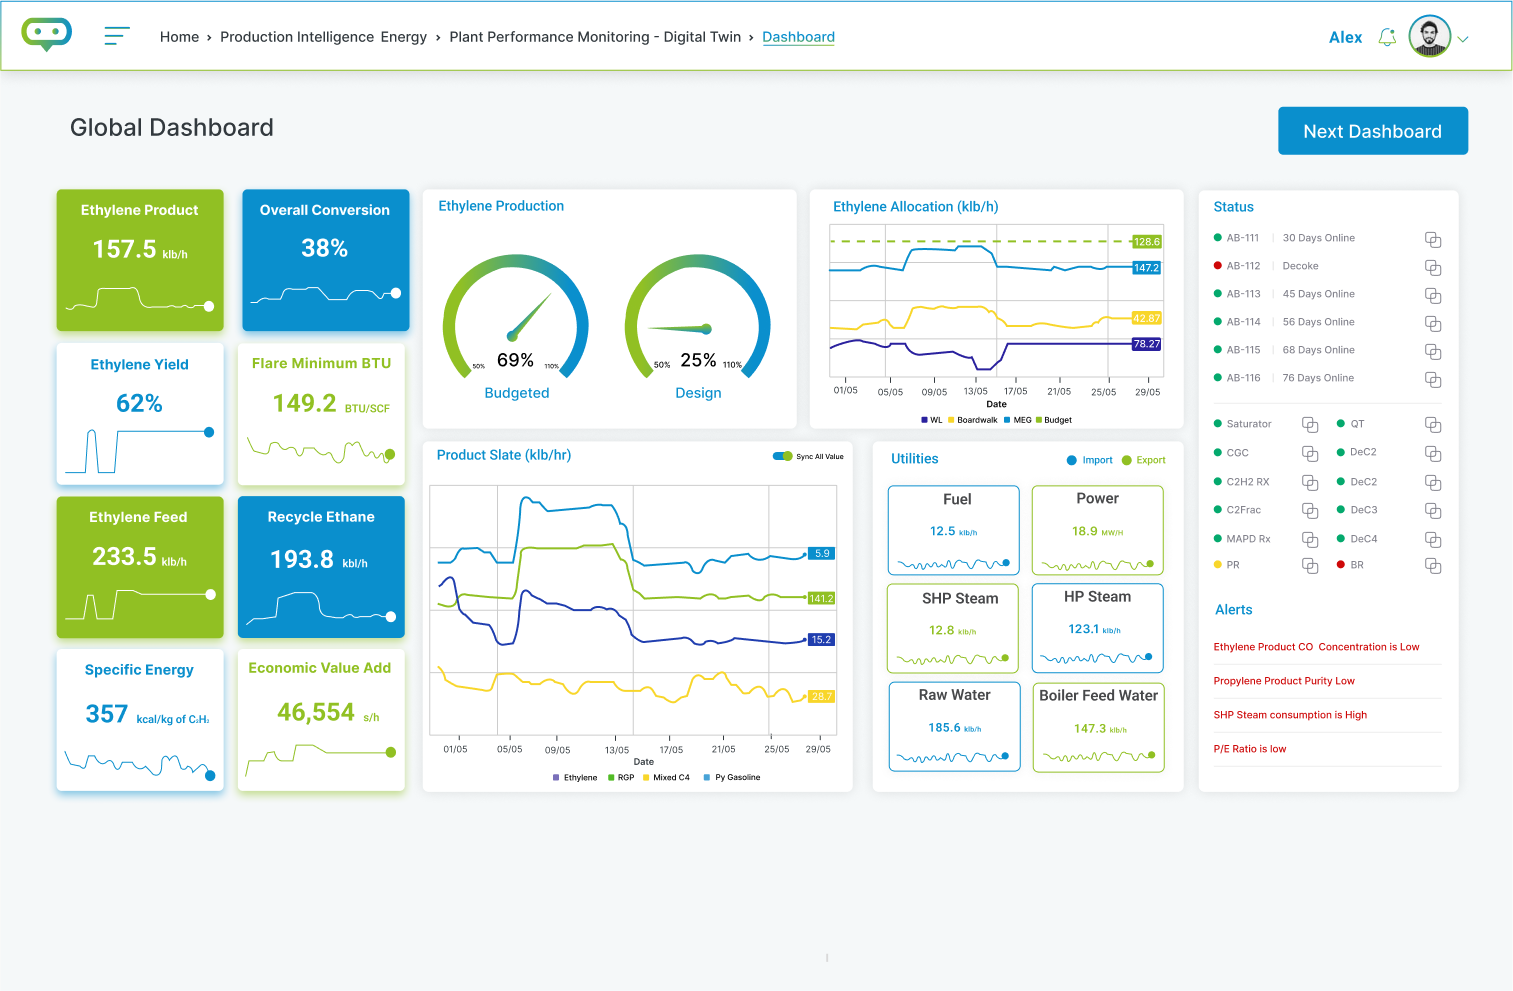Expand the user profile dropdown chevron
The height and width of the screenshot is (991, 1513).
coord(1463,38)
